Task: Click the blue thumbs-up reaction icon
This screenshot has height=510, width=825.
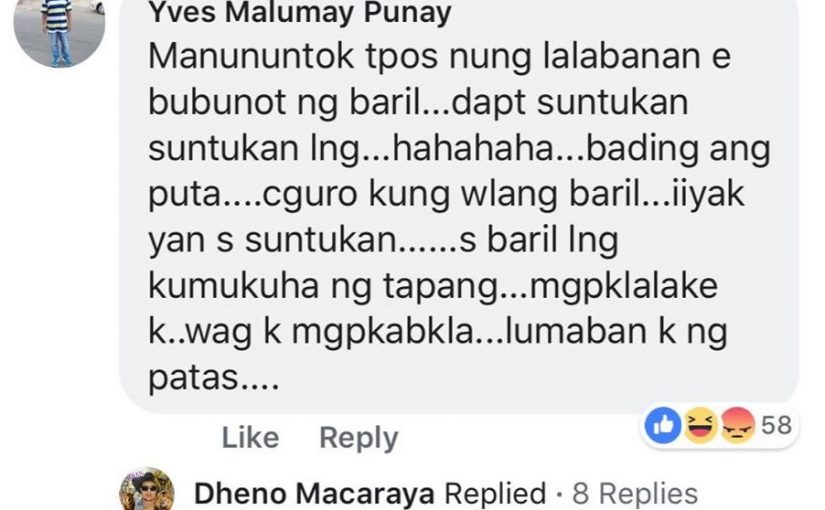Action: tap(663, 425)
